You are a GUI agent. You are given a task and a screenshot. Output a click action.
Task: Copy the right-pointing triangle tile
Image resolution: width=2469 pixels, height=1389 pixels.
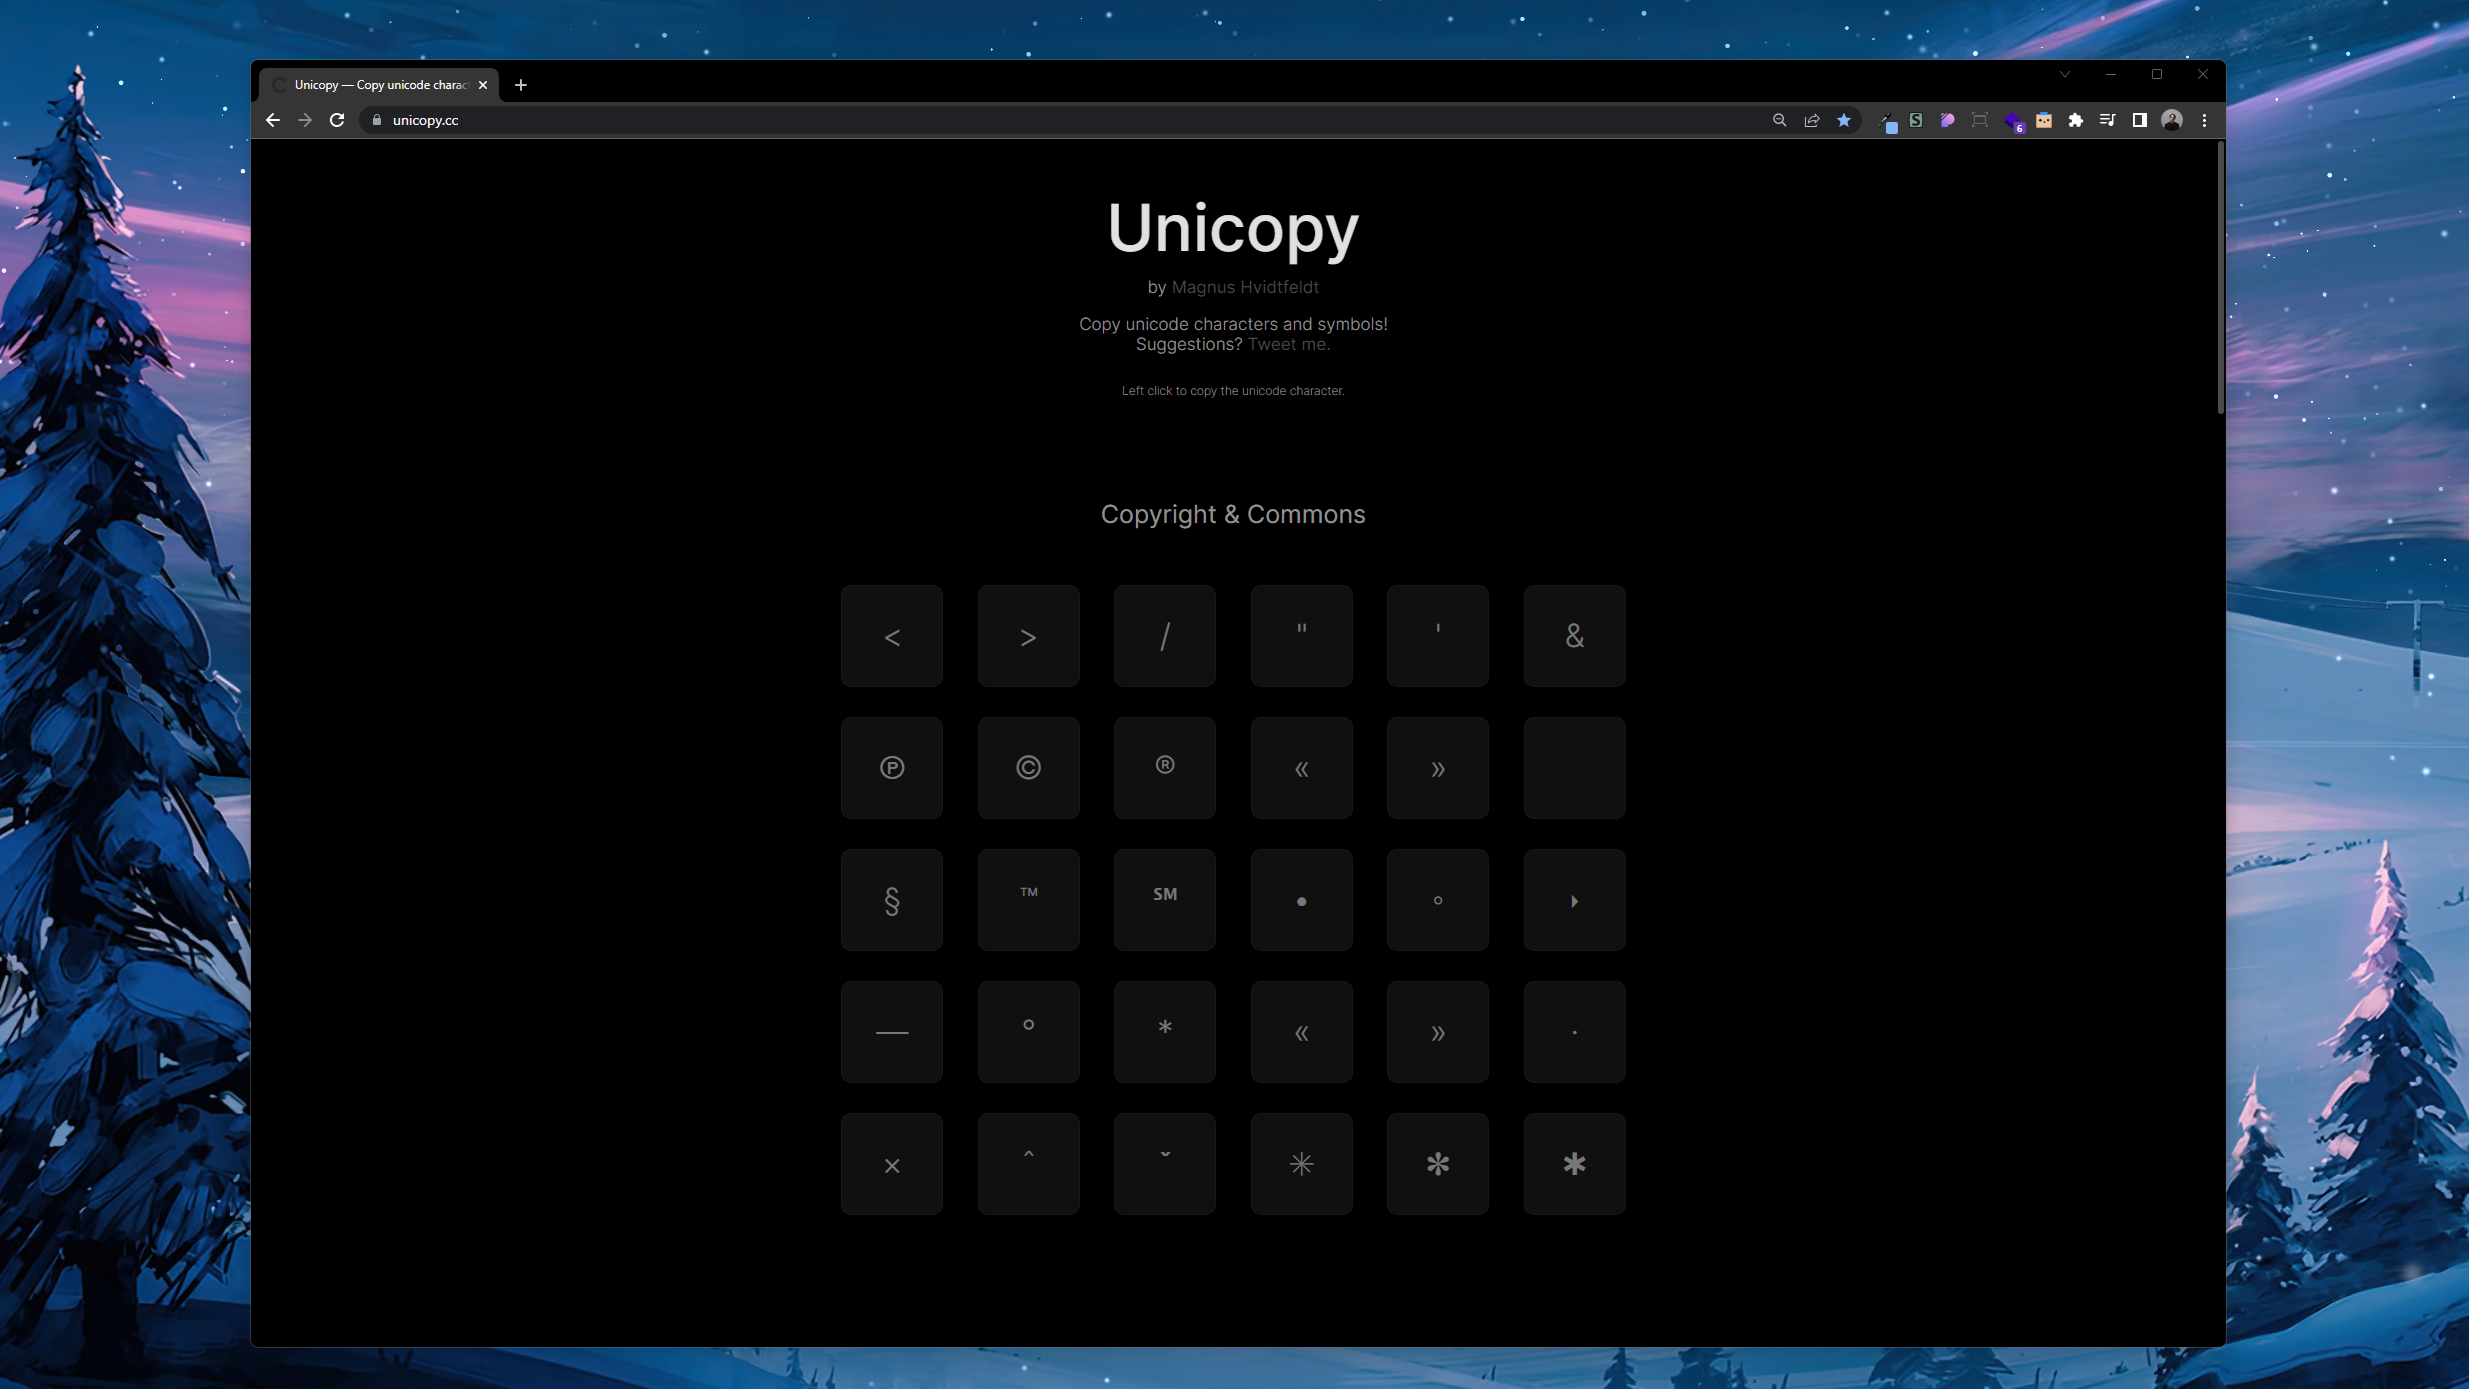(x=1574, y=900)
